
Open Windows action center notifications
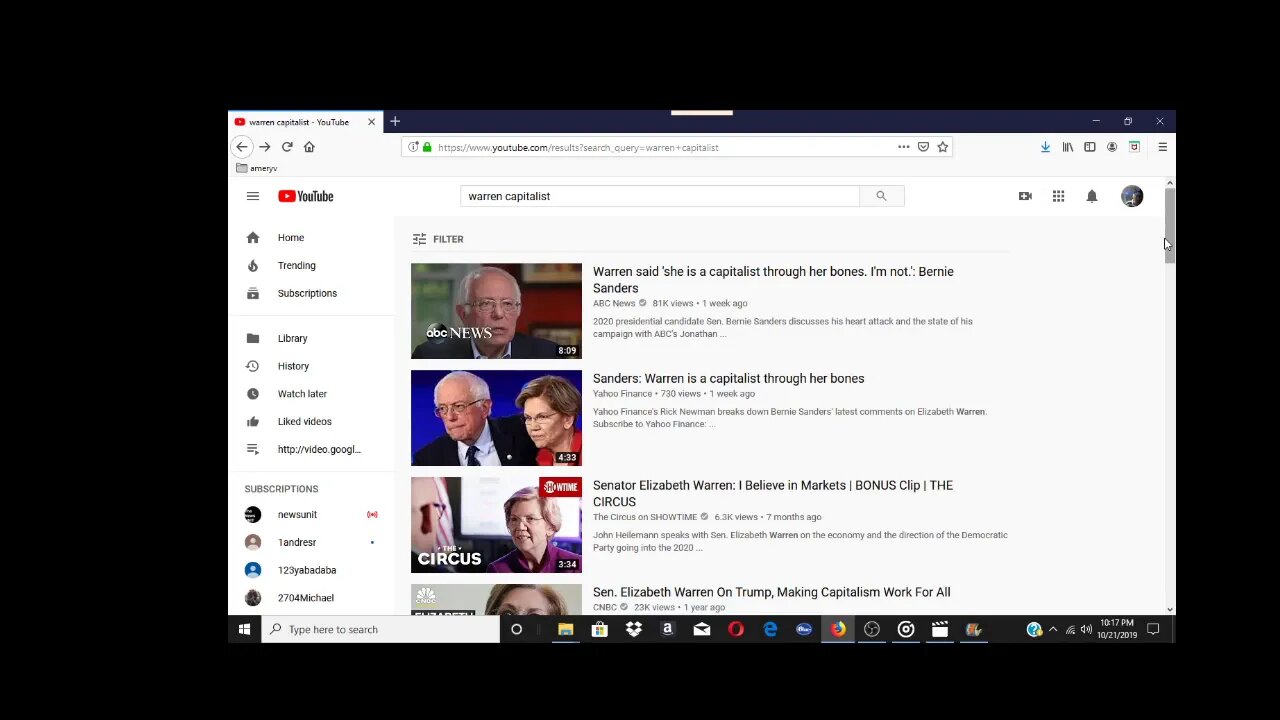pyautogui.click(x=1153, y=630)
